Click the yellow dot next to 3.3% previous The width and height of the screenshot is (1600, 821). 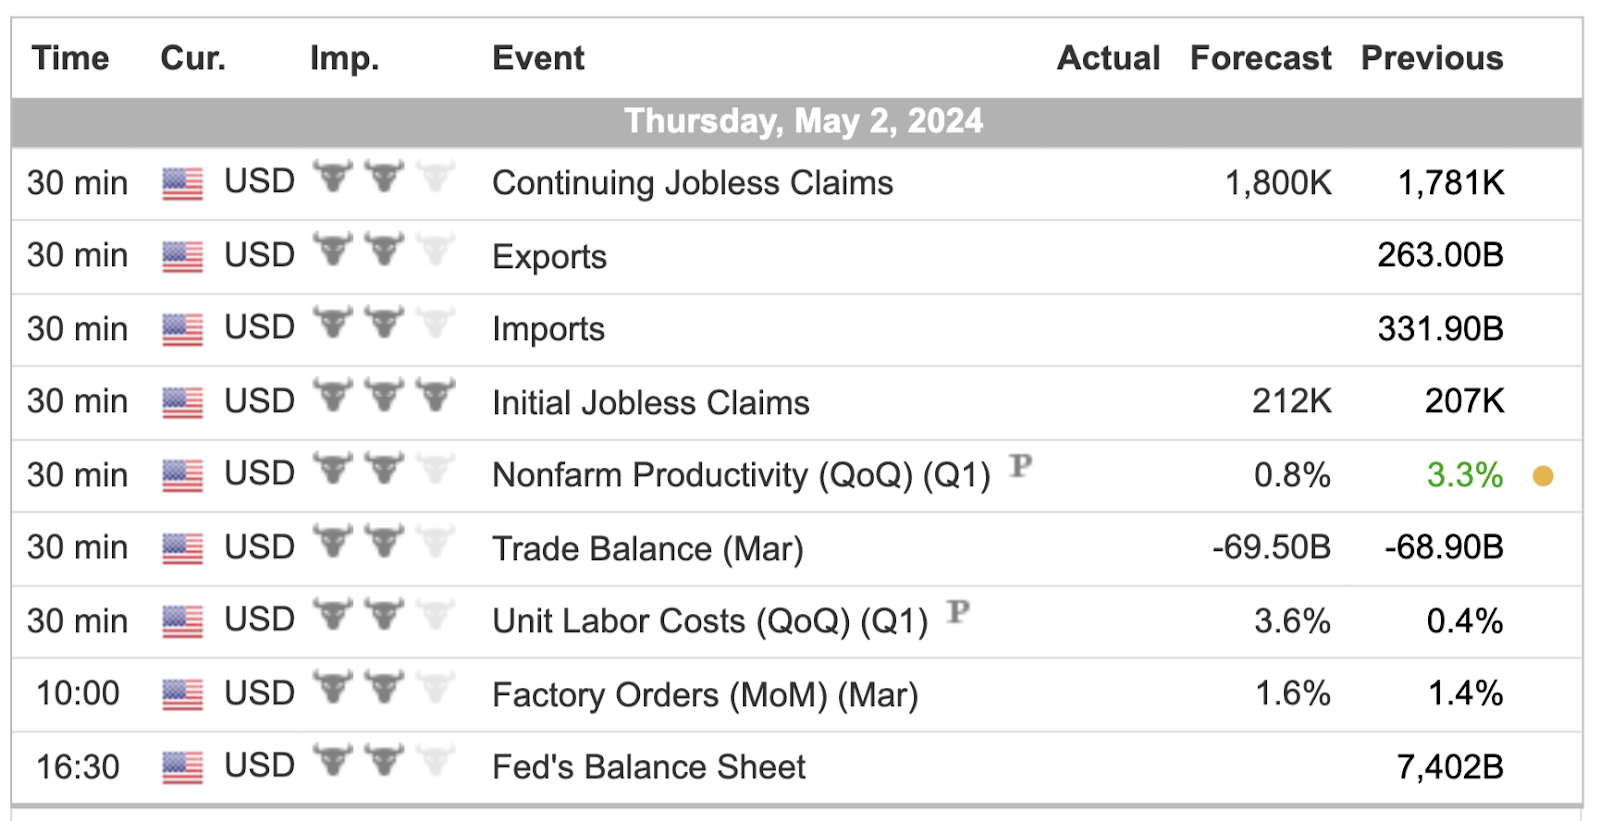(1543, 476)
